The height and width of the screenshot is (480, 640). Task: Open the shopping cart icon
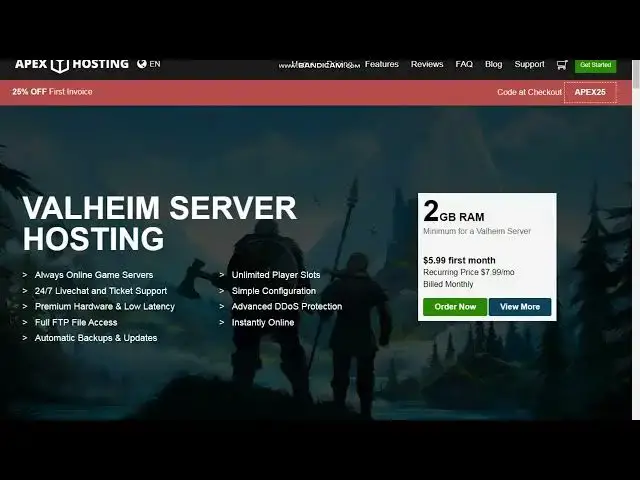pyautogui.click(x=562, y=64)
